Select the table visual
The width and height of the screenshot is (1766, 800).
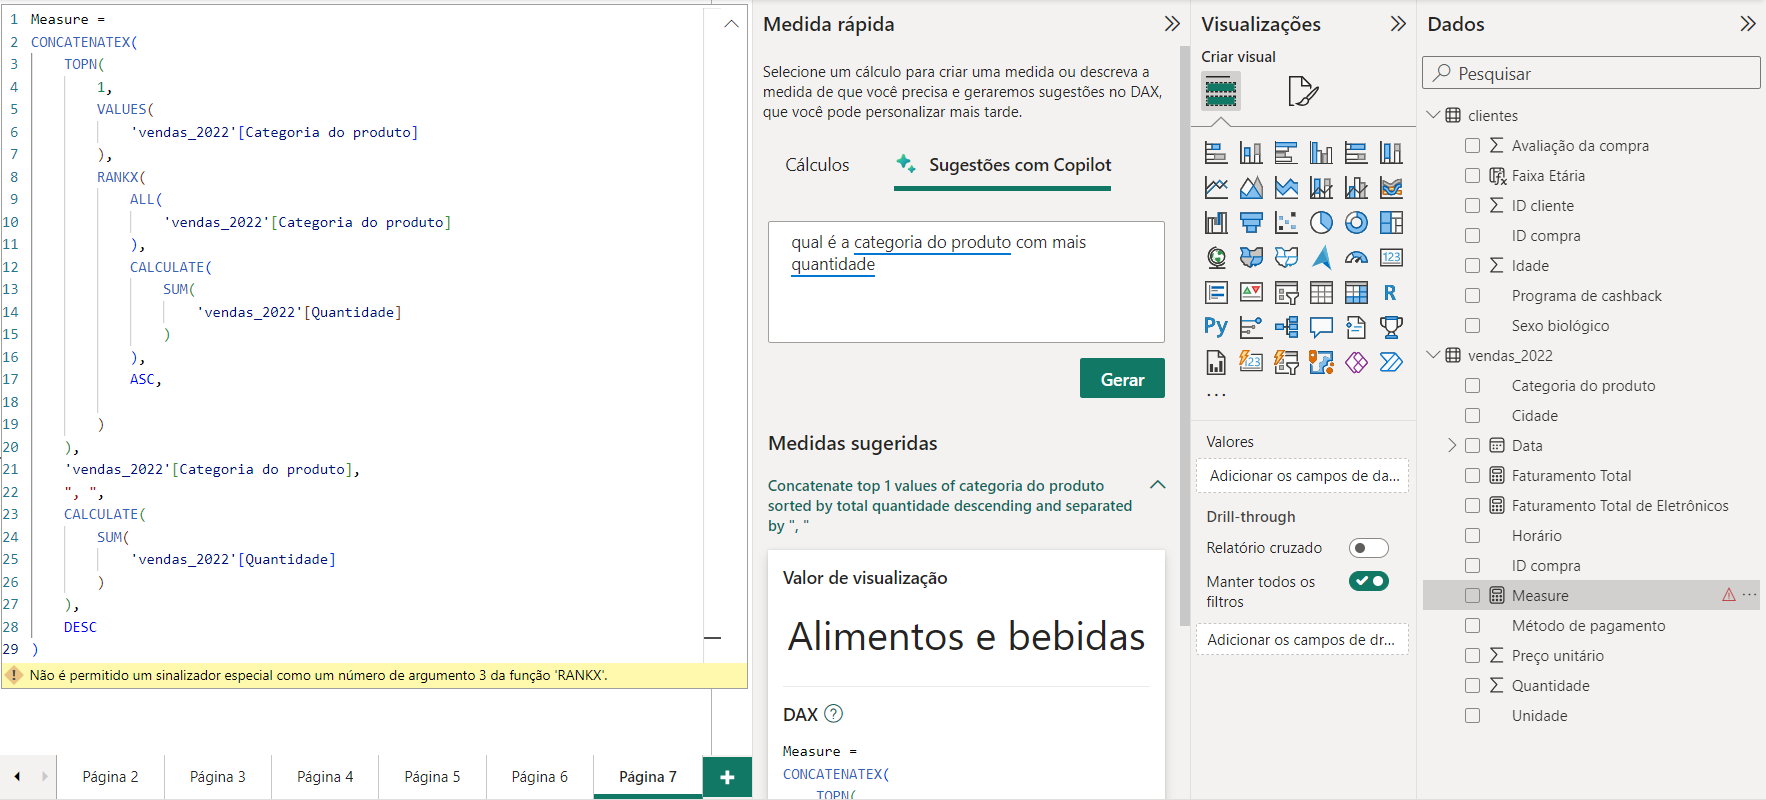click(1321, 293)
